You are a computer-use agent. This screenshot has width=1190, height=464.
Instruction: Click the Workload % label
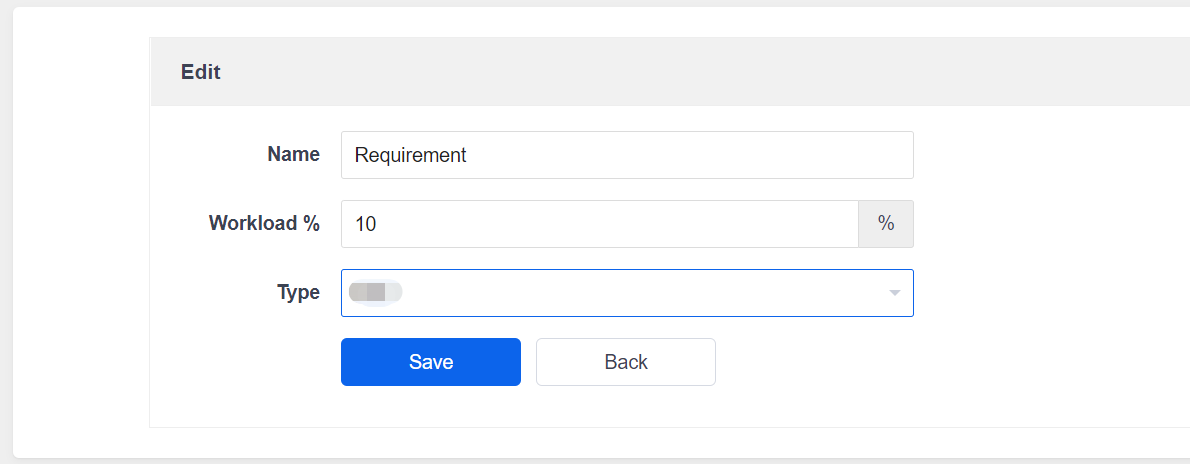(264, 224)
